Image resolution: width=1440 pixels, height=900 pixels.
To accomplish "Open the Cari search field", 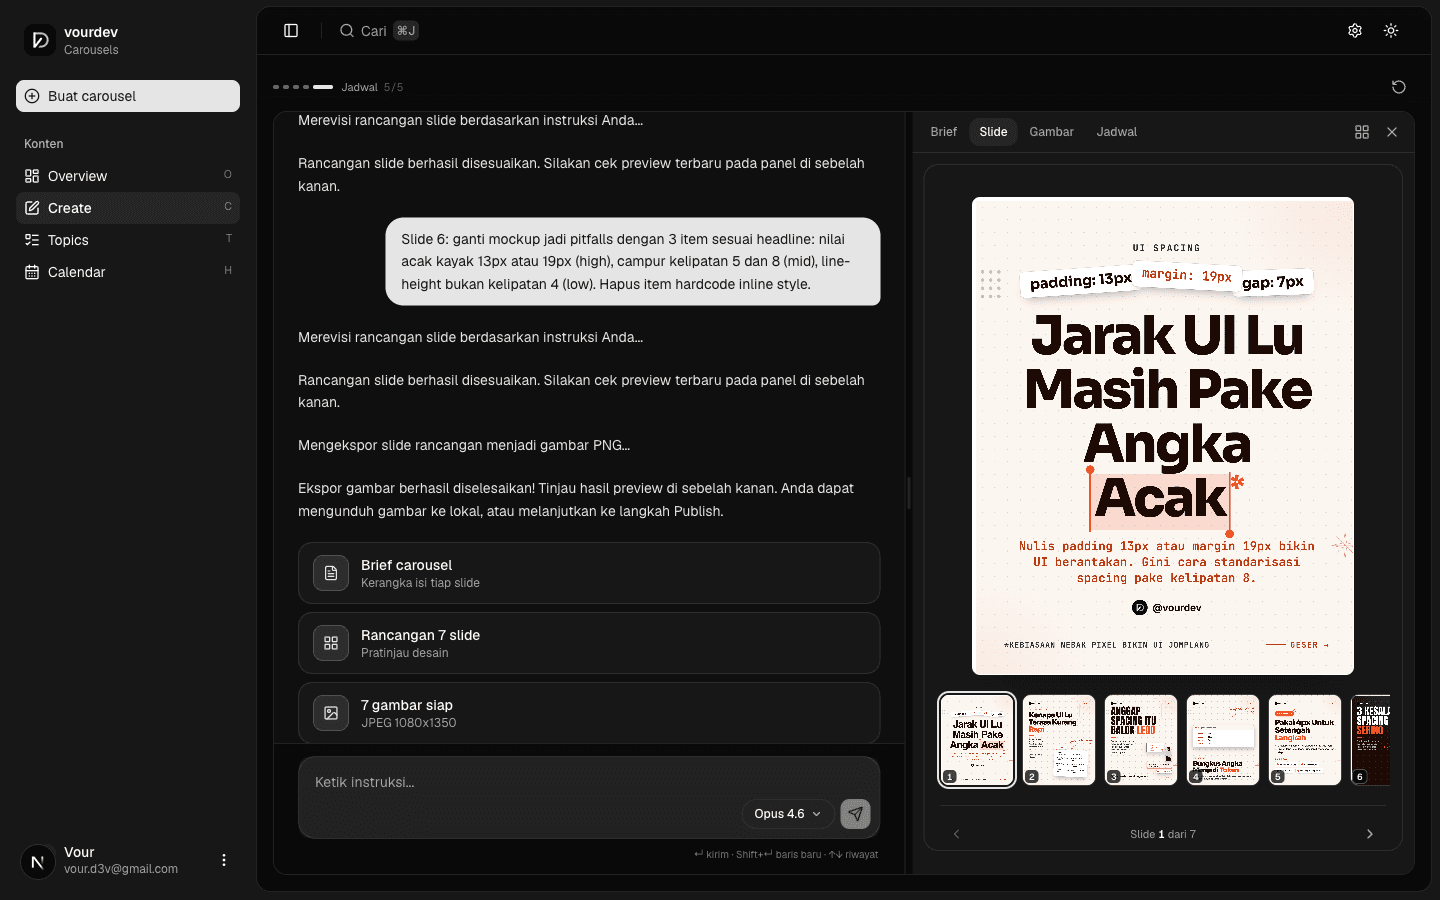I will pyautogui.click(x=378, y=31).
